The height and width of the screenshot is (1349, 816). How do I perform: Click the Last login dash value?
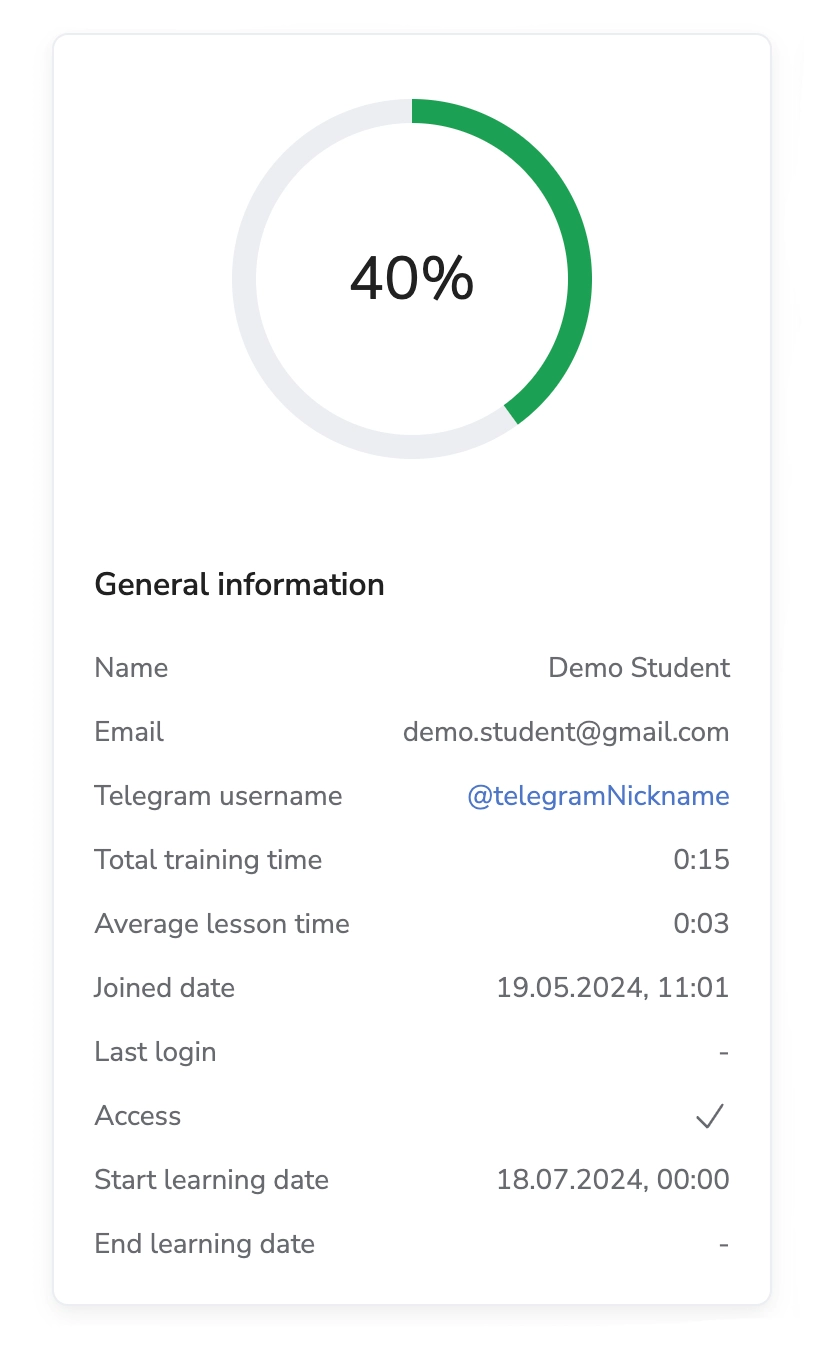coord(723,1052)
